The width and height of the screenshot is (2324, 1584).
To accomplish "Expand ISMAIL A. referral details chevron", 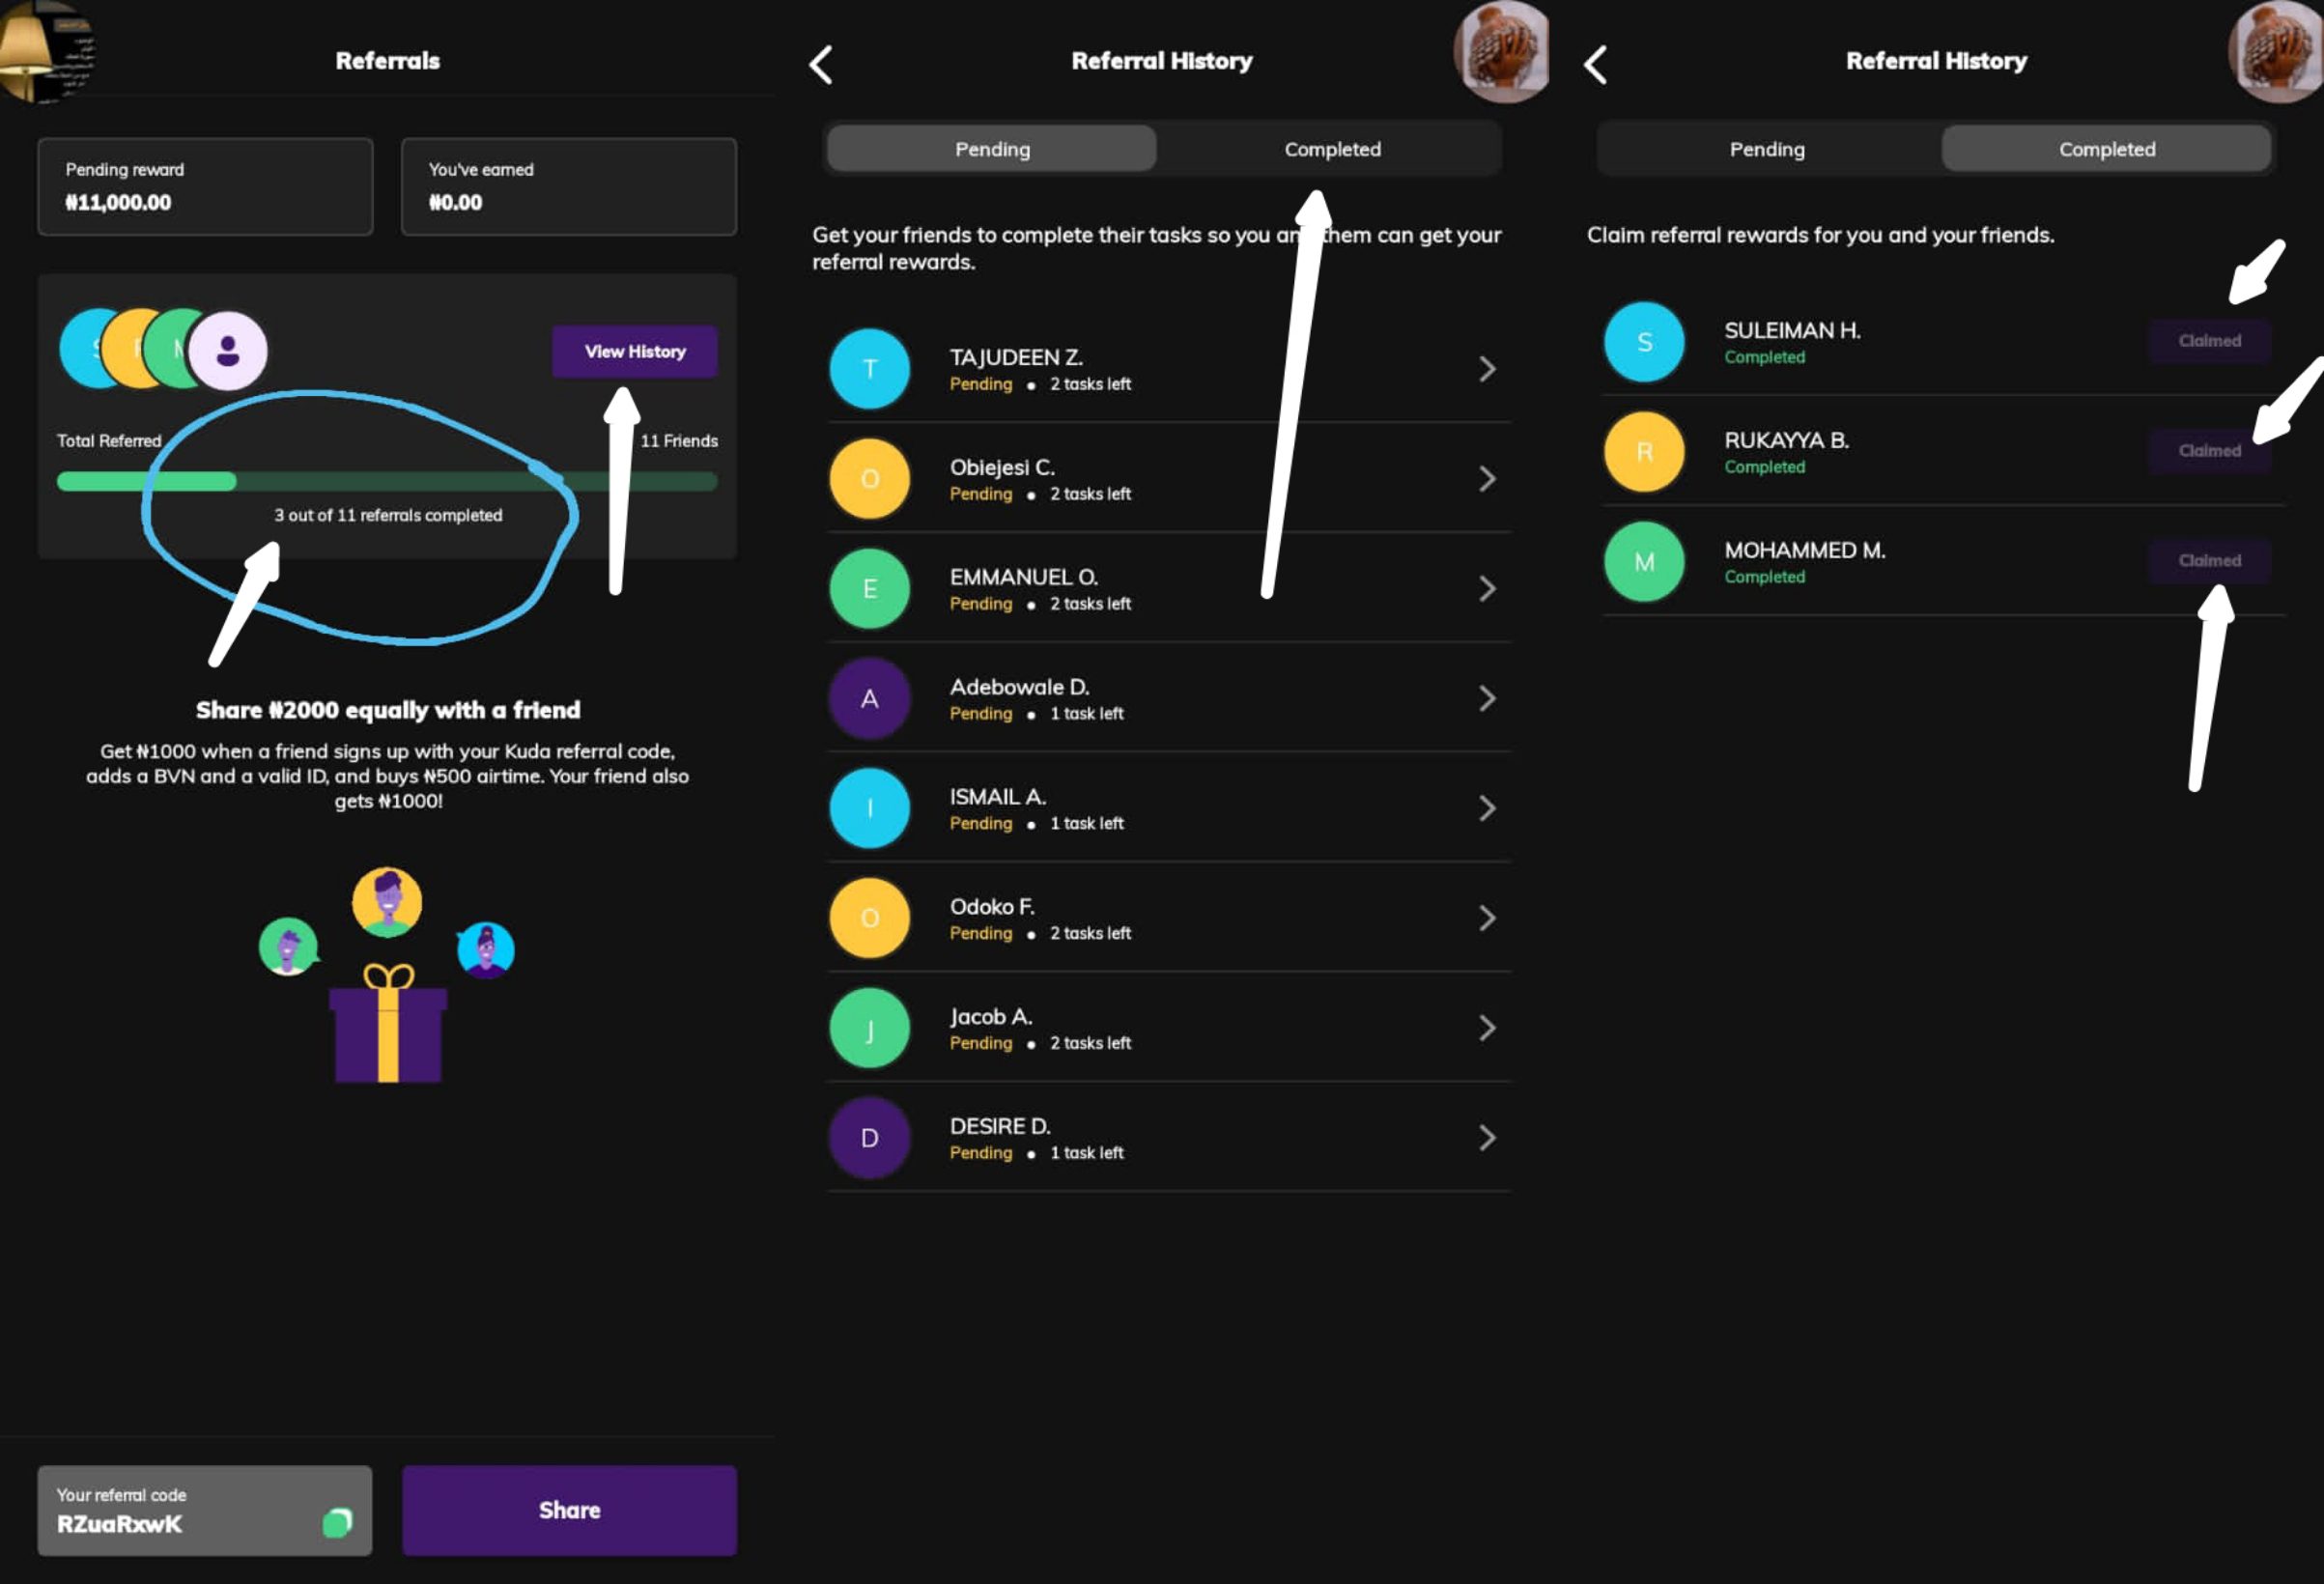I will (1487, 808).
